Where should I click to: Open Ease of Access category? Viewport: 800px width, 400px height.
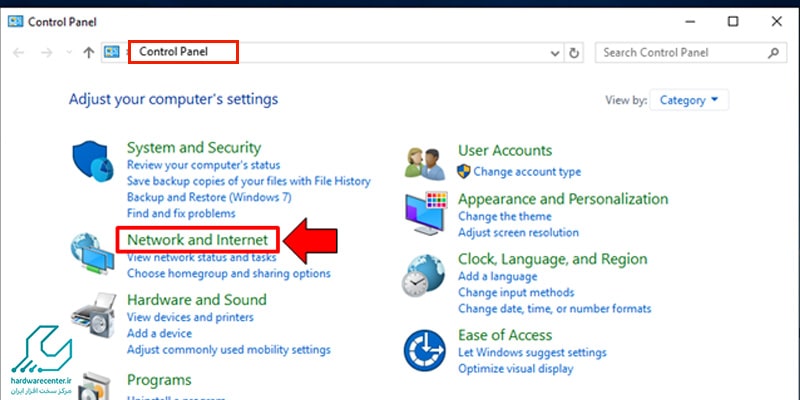505,335
